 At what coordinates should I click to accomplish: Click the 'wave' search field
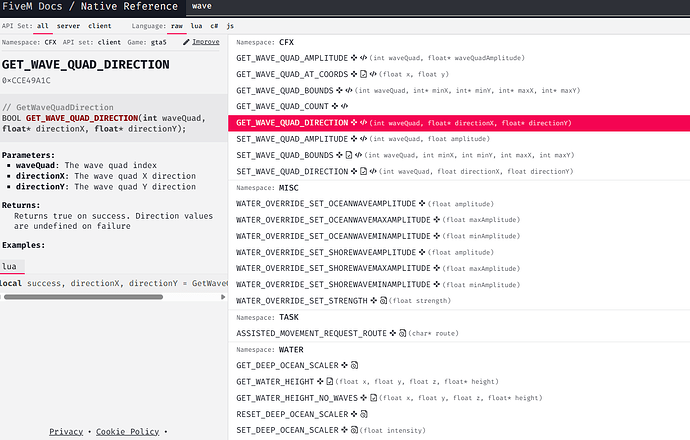point(436,7)
